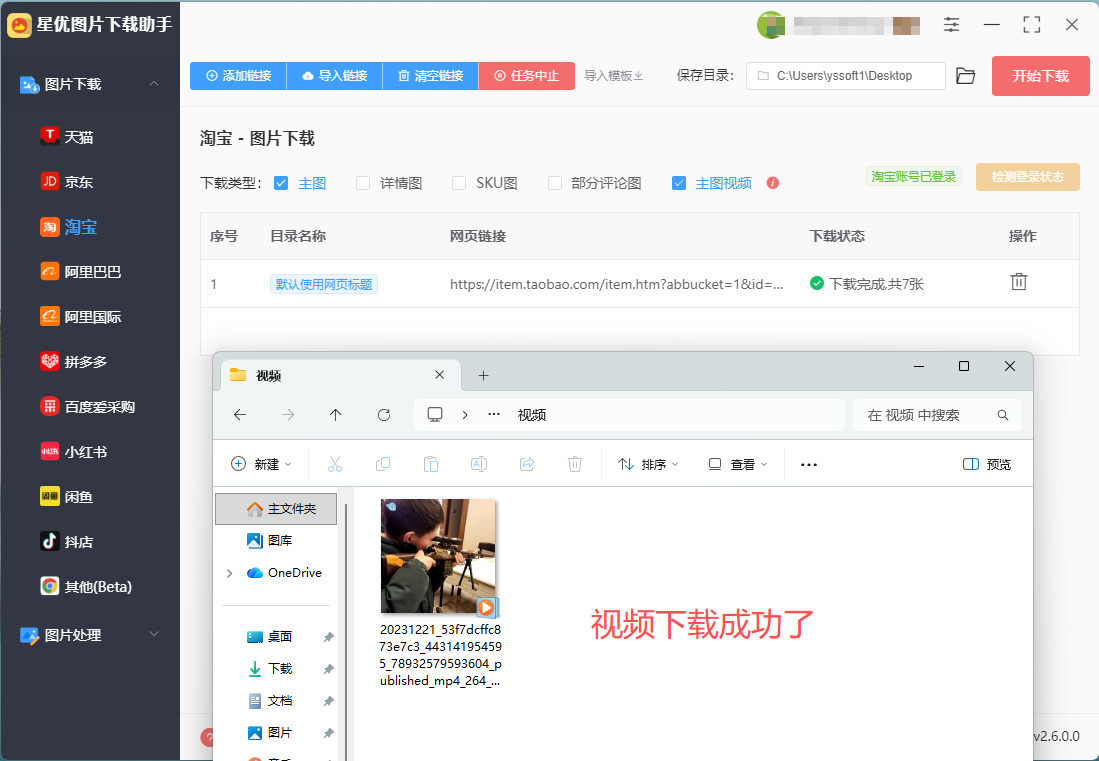Click the trash icon in row 1

point(1018,282)
